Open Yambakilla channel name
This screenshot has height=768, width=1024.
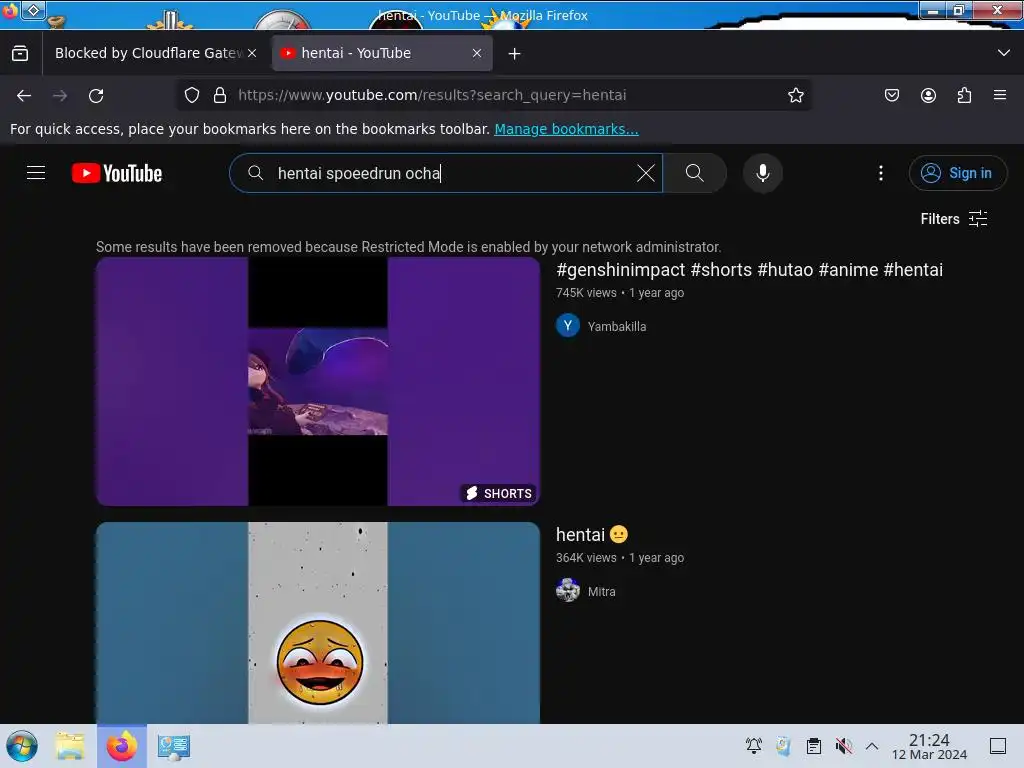click(616, 327)
